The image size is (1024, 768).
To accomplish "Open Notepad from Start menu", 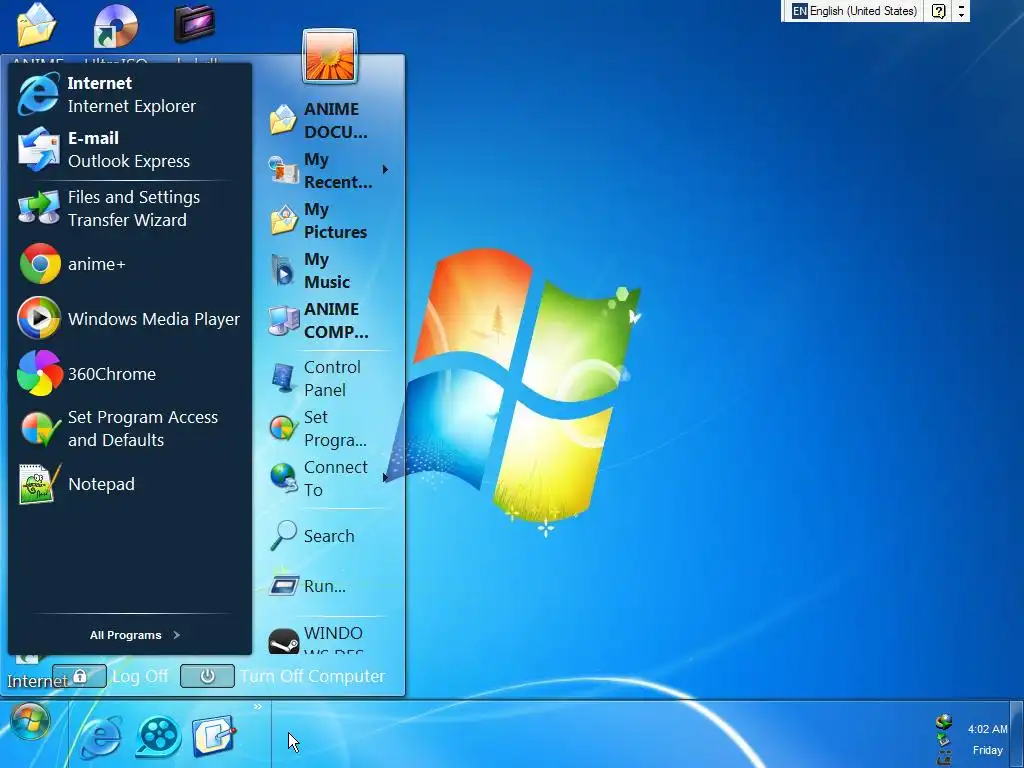I will [x=129, y=484].
